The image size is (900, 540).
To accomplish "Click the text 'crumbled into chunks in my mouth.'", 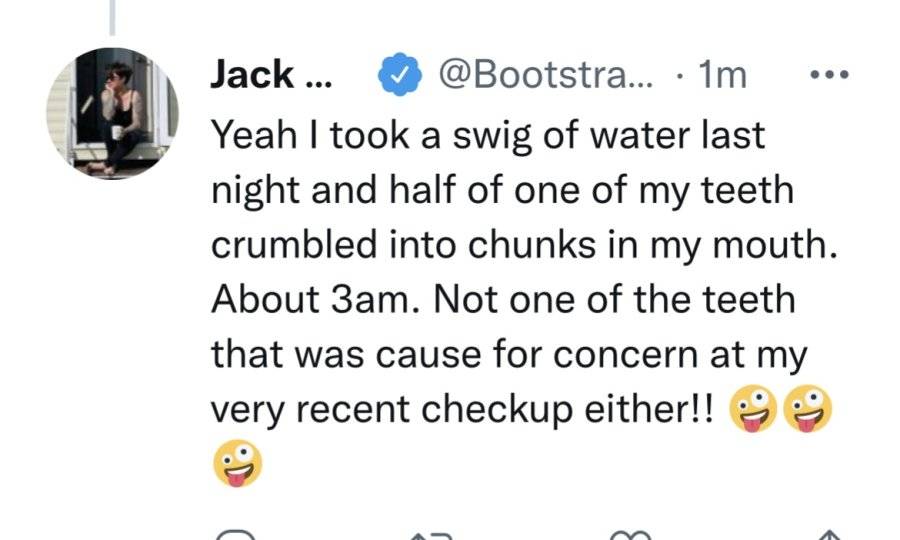I will tap(524, 245).
